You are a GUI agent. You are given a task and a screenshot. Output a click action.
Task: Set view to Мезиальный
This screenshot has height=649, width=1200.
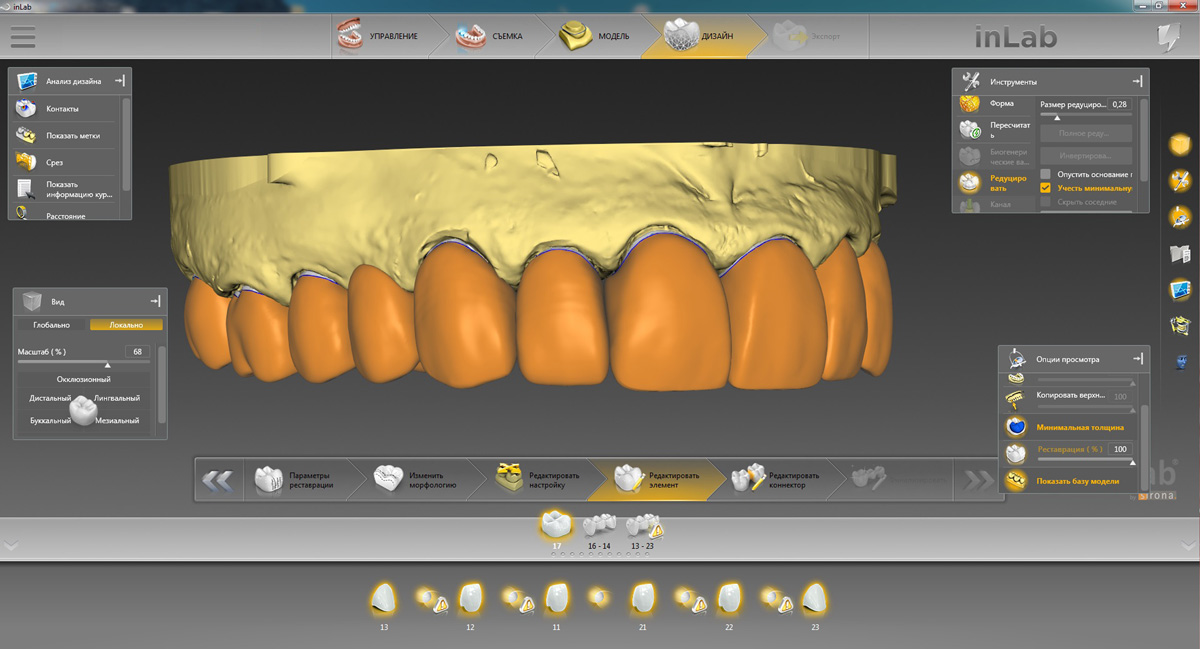(x=118, y=421)
